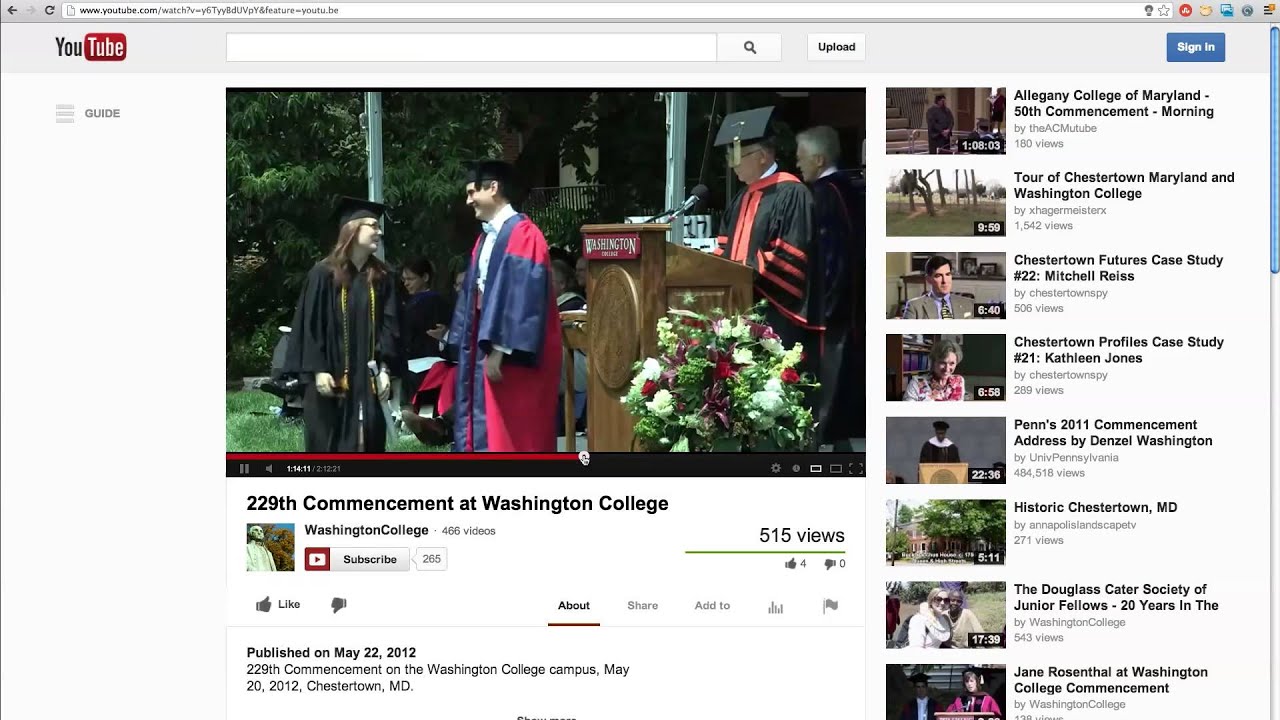Screen dimensions: 1280x720
Task: Click Tour of Chestertown thumbnail
Action: click(x=945, y=203)
